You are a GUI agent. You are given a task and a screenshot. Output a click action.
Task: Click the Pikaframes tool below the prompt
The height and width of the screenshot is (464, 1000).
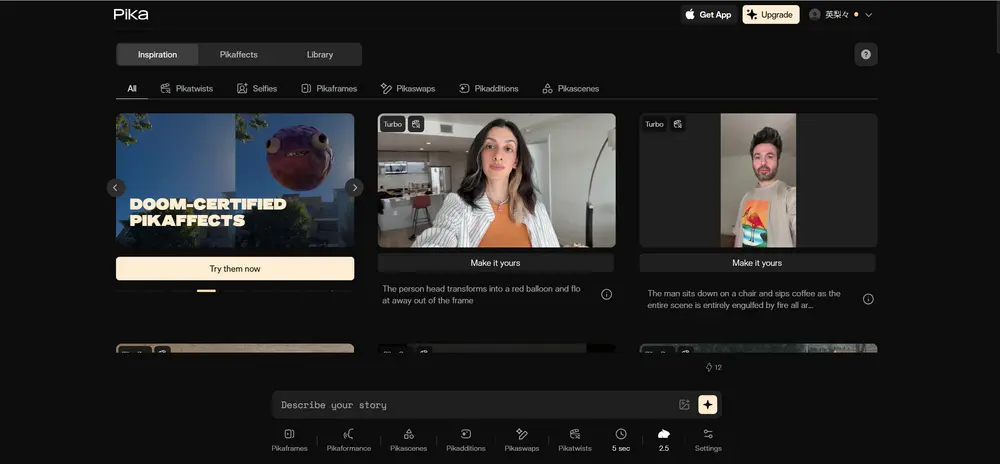click(x=290, y=440)
